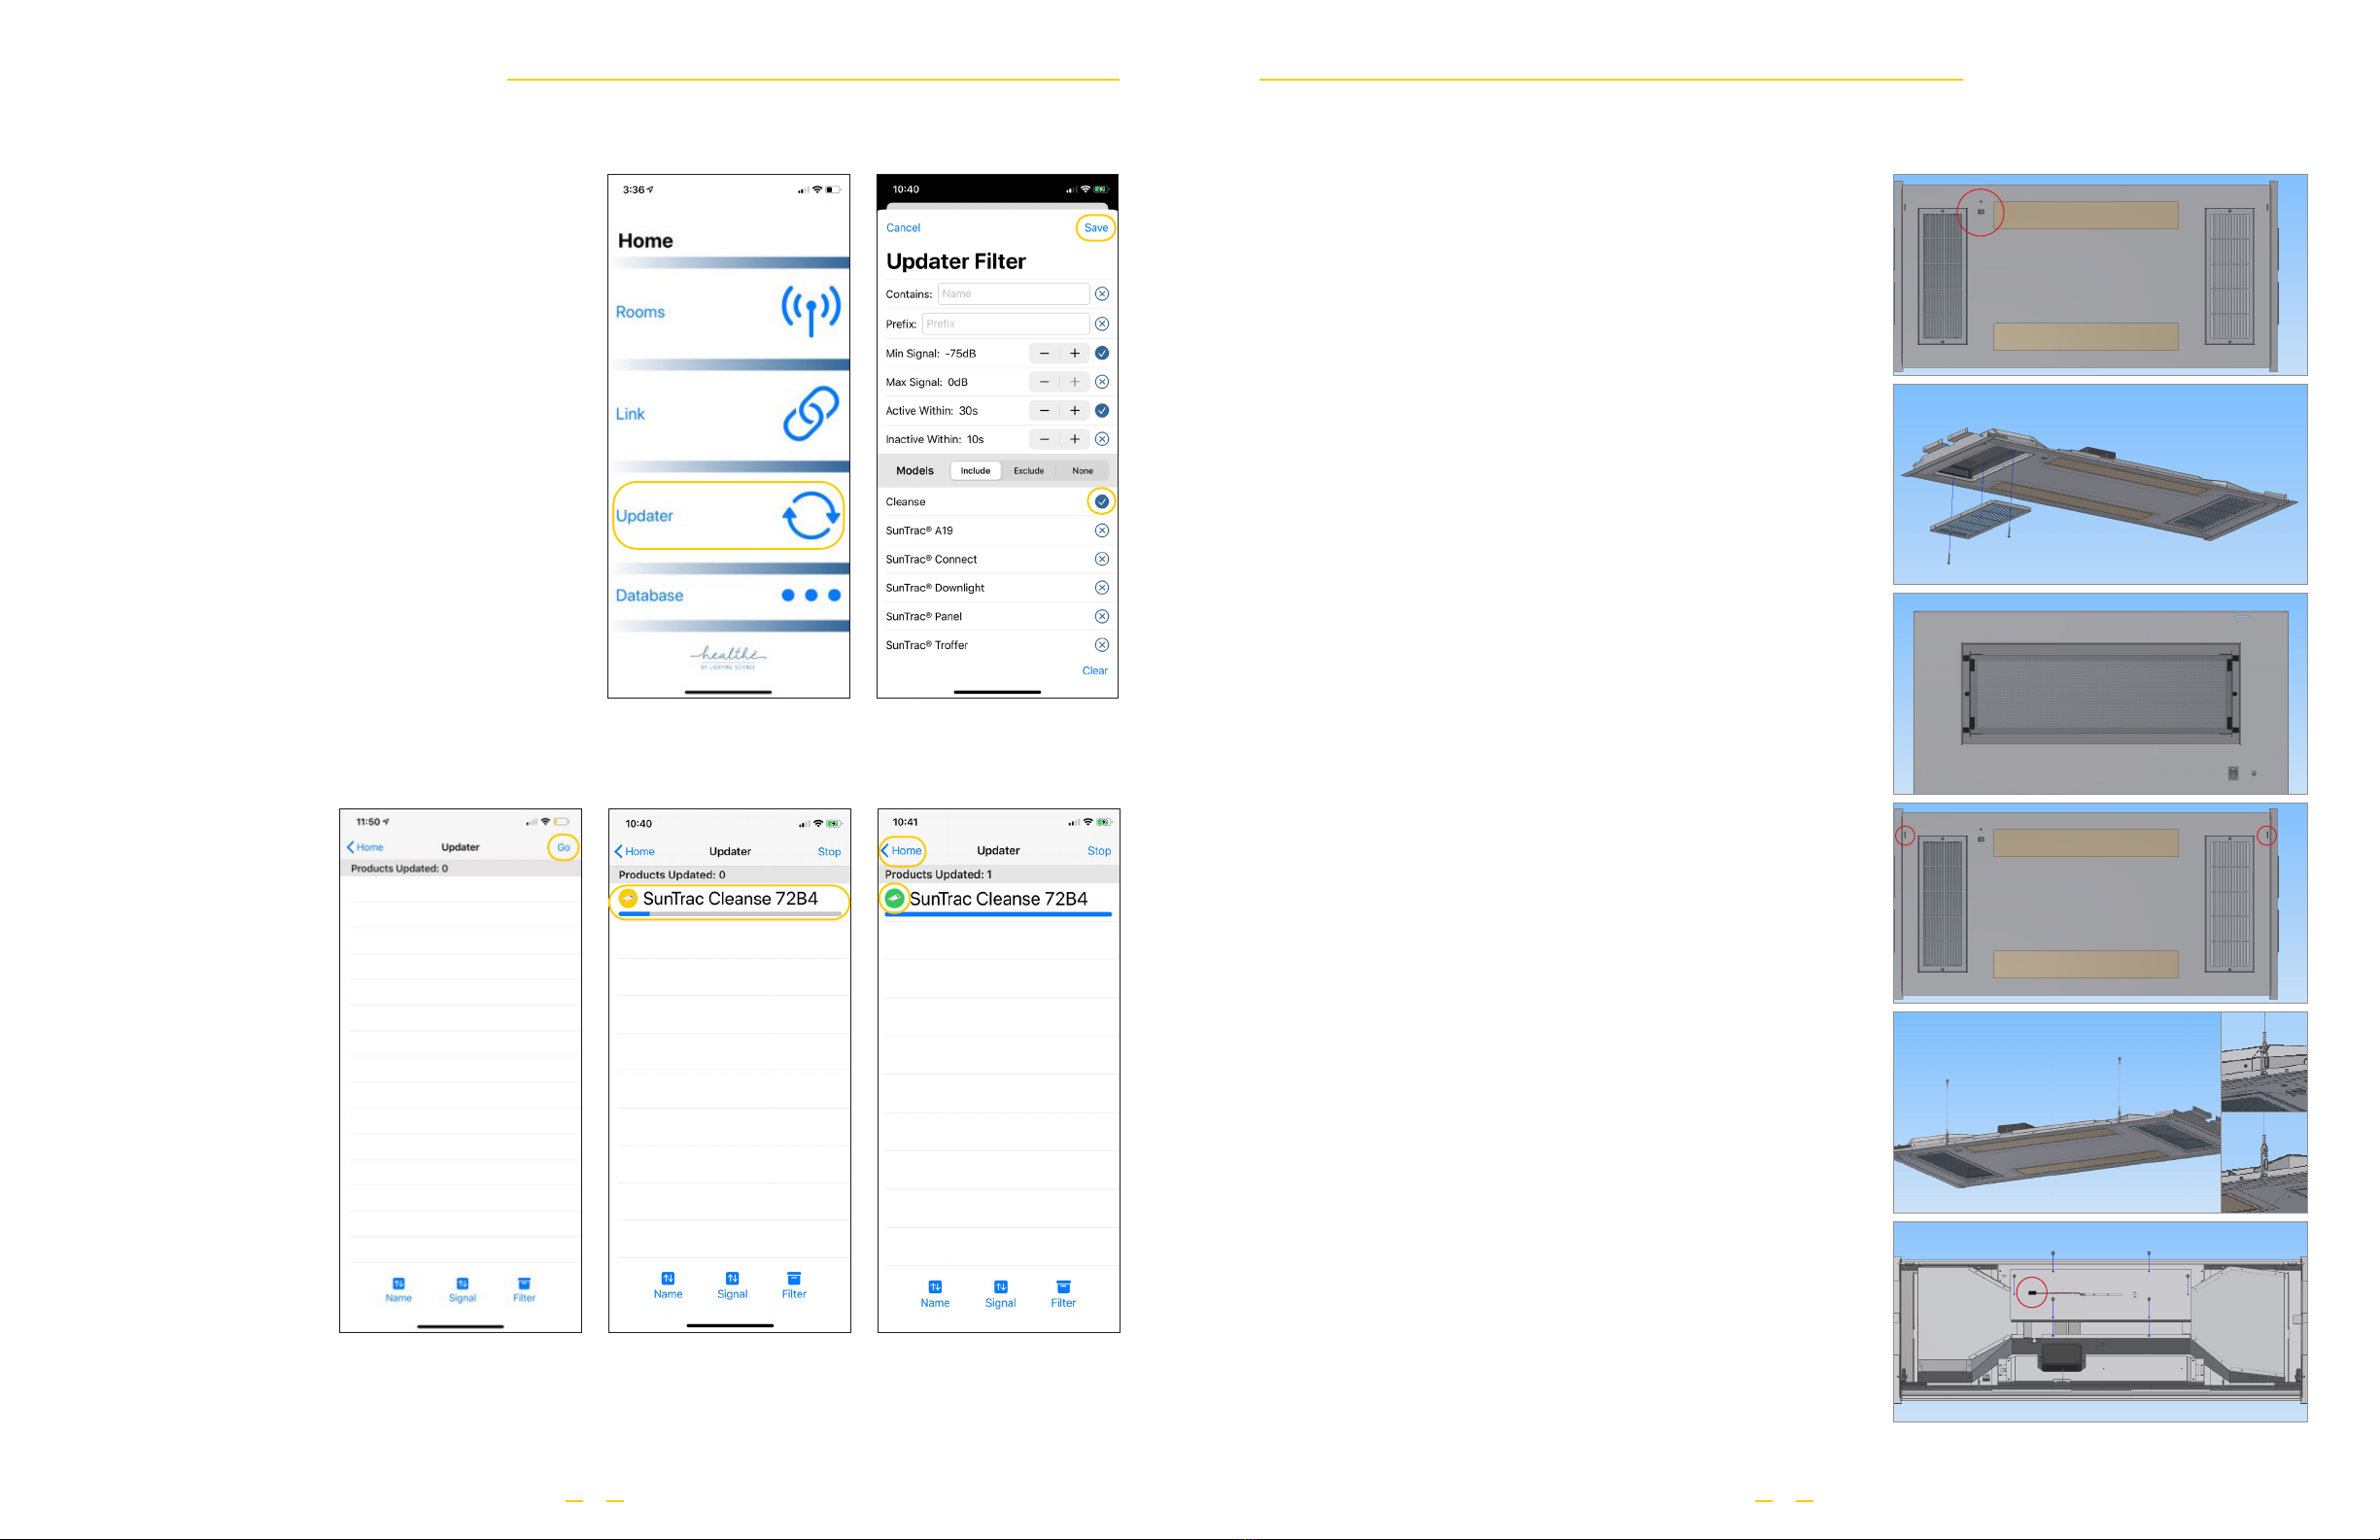Clear the Prefix field with its x icon
This screenshot has height=1540, width=2380.
(1101, 324)
